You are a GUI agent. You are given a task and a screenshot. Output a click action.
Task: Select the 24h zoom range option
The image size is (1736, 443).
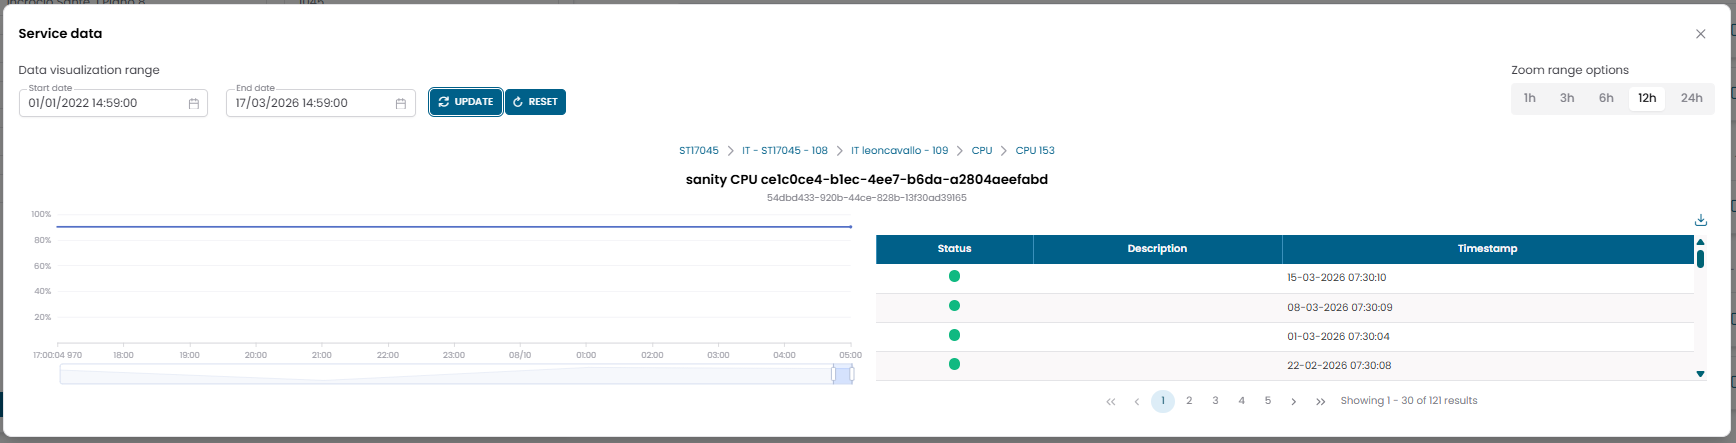click(1691, 98)
